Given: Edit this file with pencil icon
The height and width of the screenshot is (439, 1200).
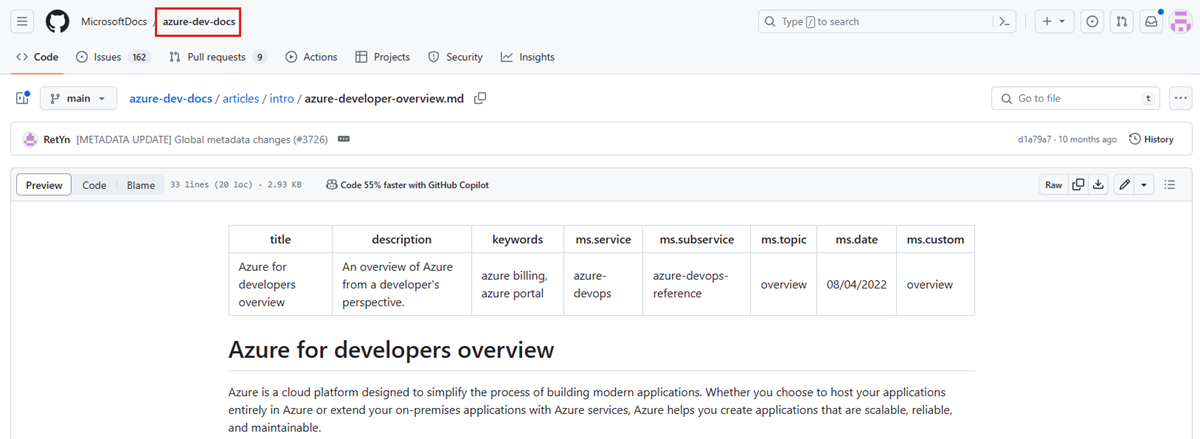Looking at the screenshot, I should (1125, 185).
